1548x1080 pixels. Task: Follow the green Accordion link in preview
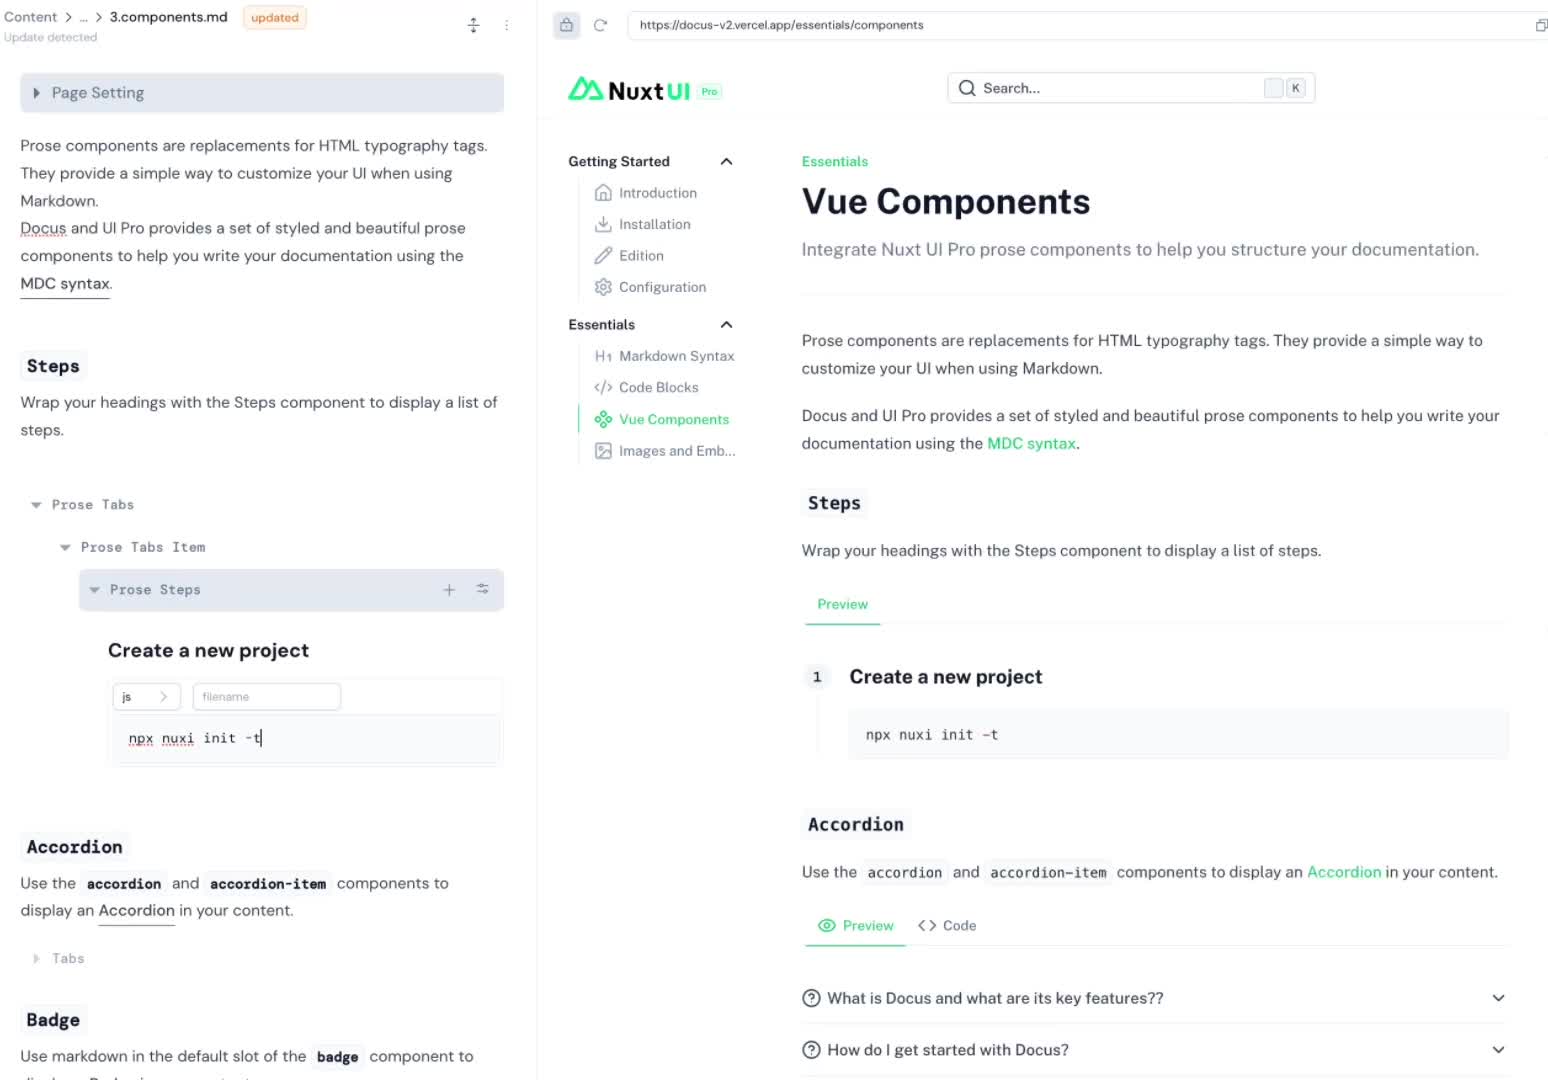click(x=1344, y=872)
